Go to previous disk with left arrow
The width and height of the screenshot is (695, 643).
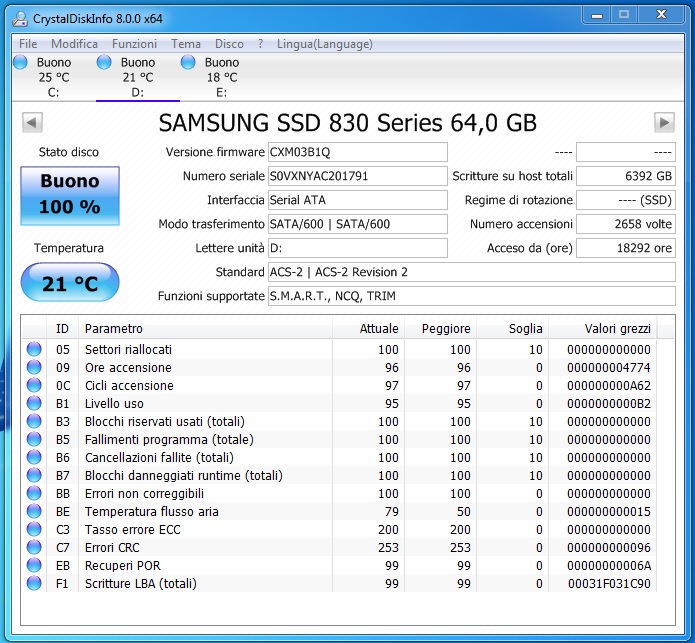click(32, 122)
